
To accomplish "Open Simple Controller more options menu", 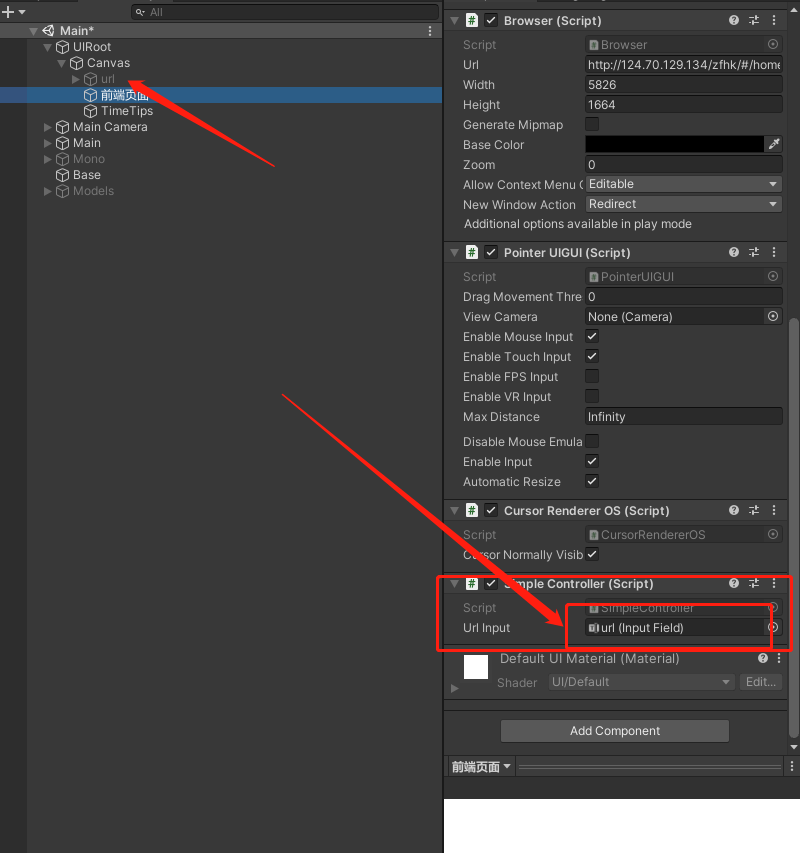I will (773, 583).
